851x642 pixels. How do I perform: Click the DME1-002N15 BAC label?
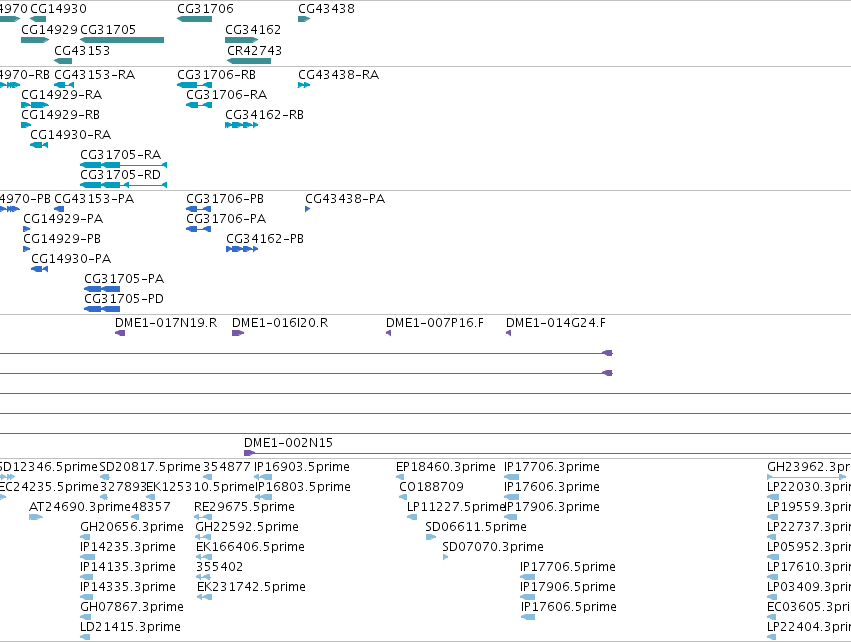pos(288,443)
